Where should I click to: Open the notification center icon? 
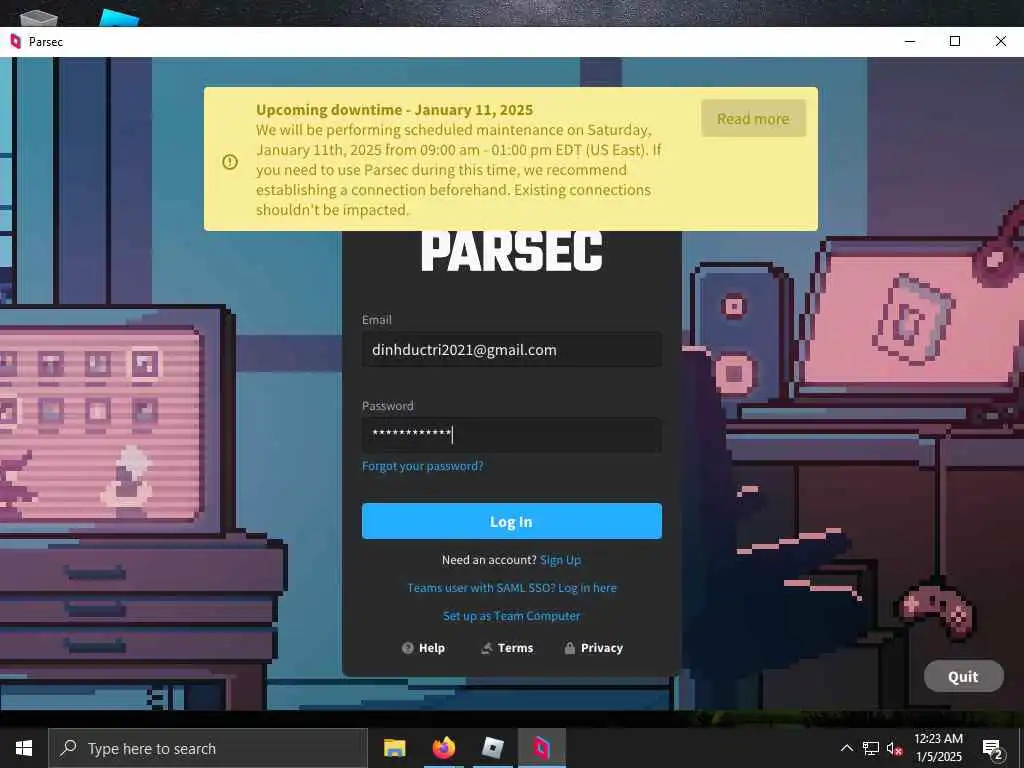tap(993, 748)
